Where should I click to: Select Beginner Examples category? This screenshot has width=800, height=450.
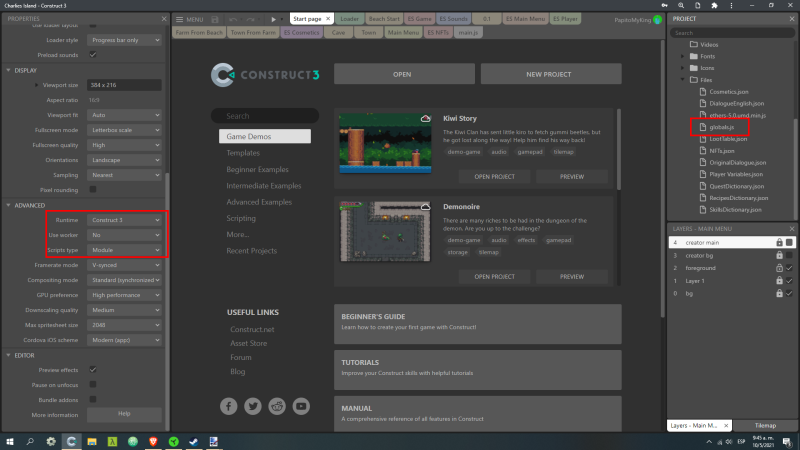(257, 169)
